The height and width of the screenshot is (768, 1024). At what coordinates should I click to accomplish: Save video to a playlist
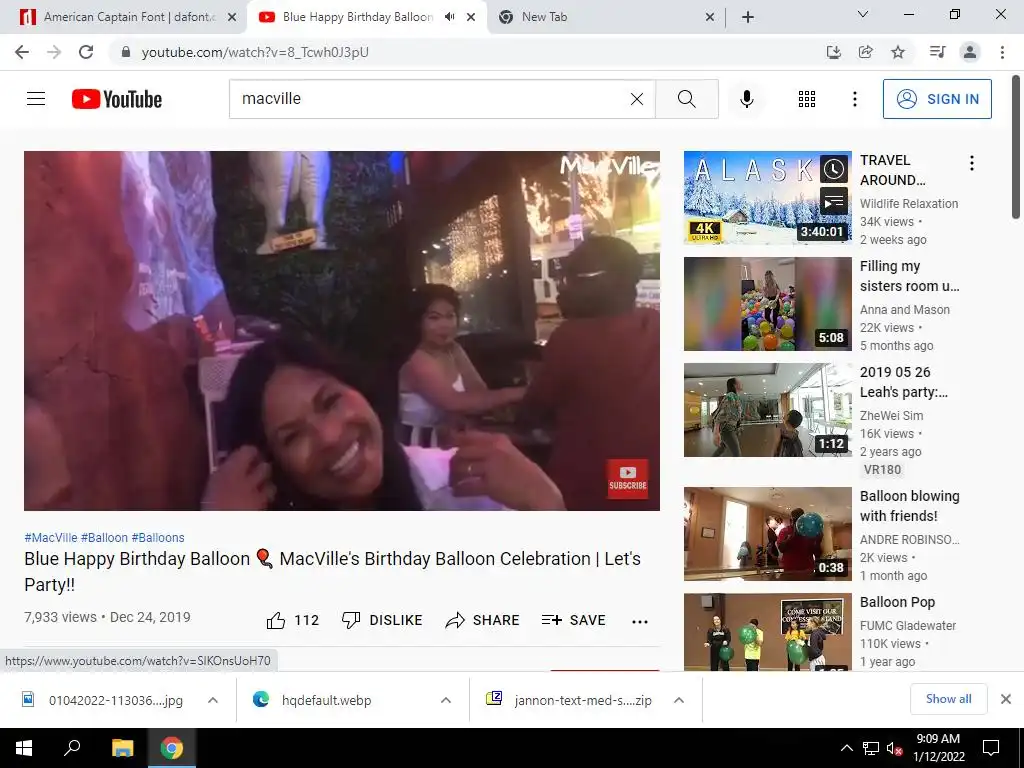point(573,620)
